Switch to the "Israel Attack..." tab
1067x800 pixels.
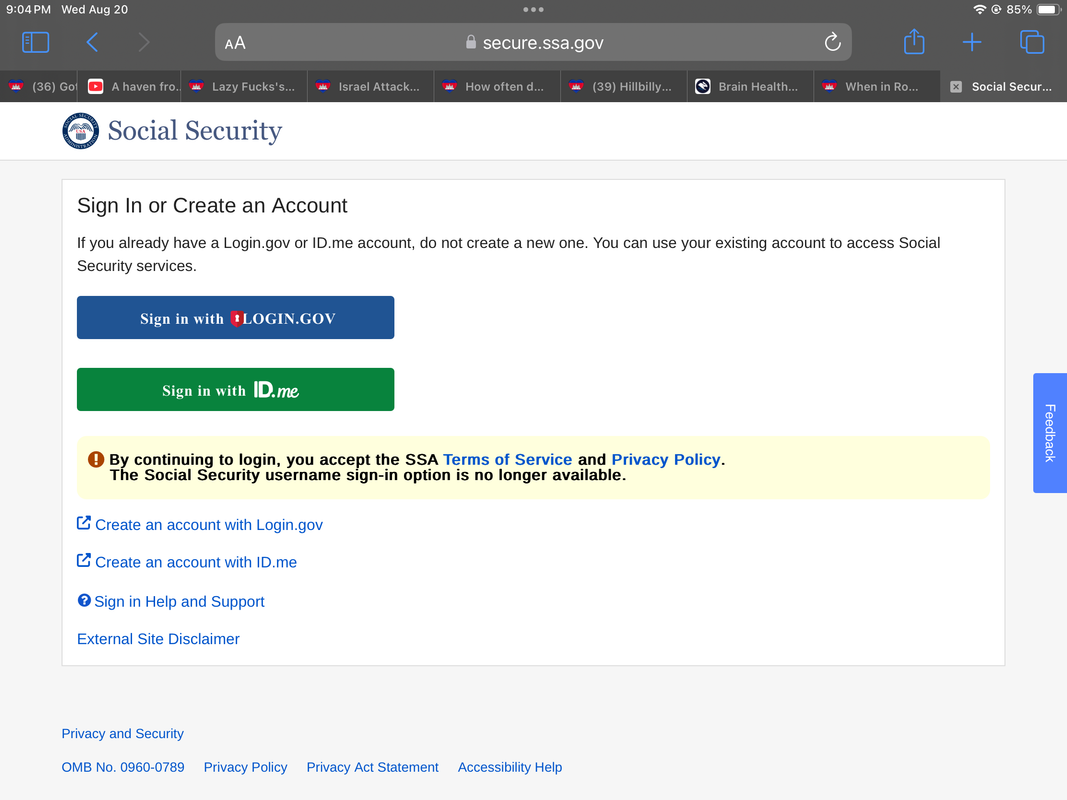tap(371, 86)
